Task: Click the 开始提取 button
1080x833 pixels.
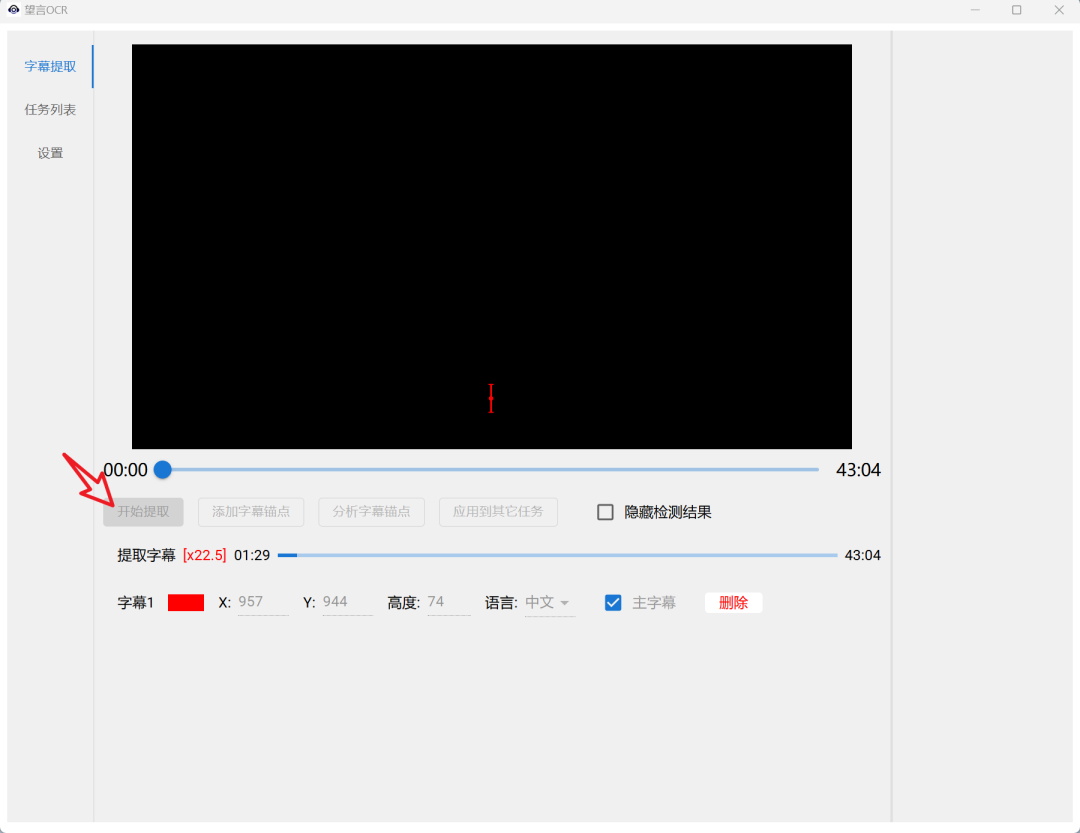Action: tap(143, 511)
